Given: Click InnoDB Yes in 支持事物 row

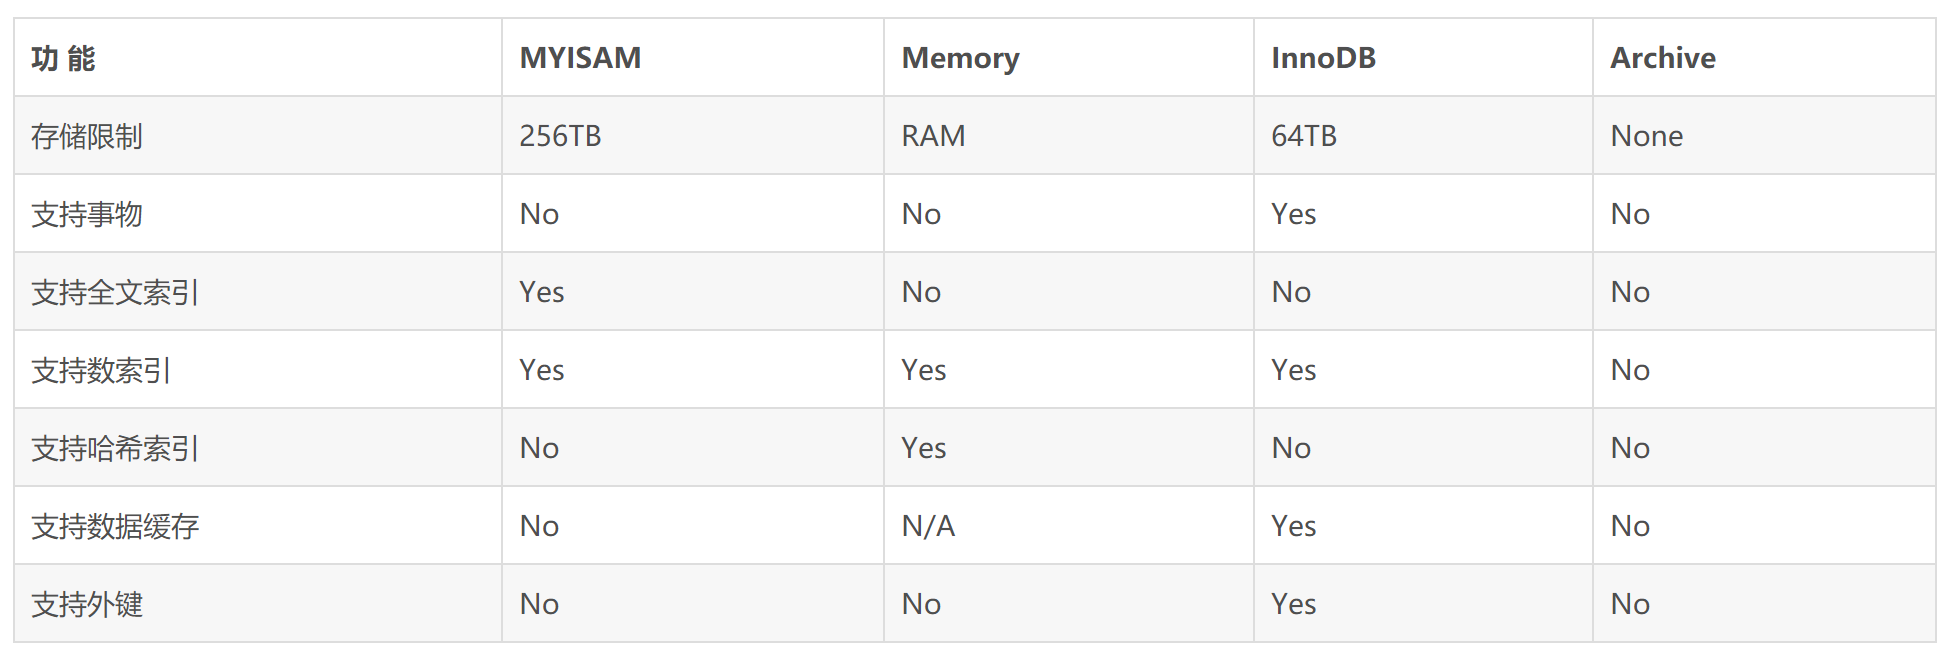Looking at the screenshot, I should 1293,214.
